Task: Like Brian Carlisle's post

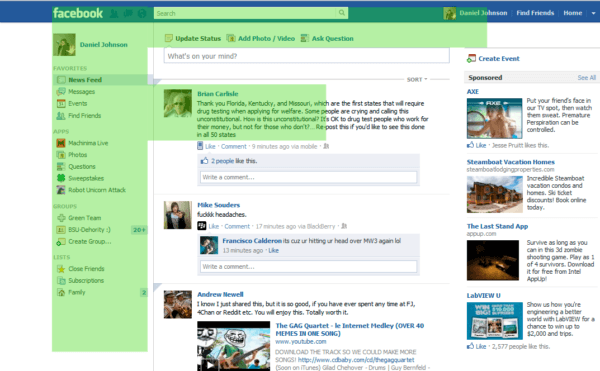Action: point(210,146)
